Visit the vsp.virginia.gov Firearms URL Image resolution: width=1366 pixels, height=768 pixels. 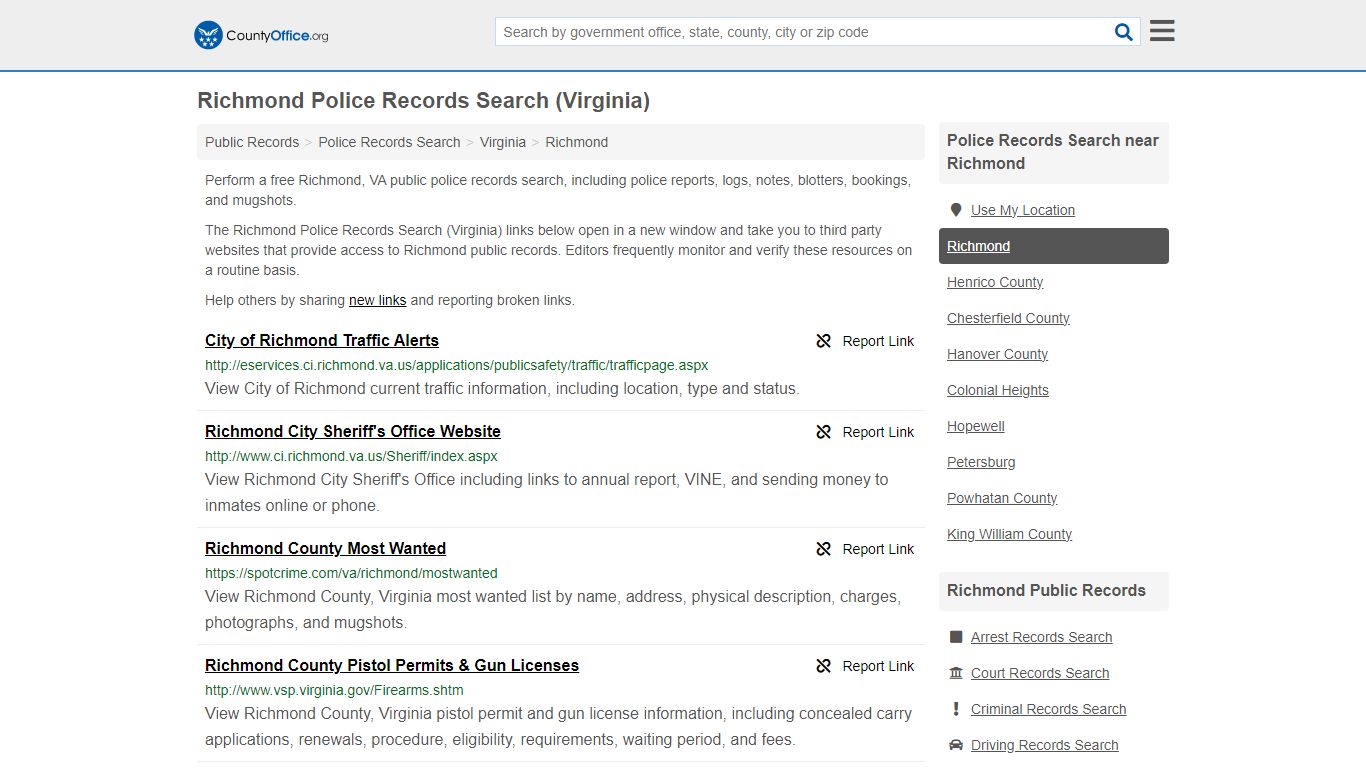tap(334, 690)
